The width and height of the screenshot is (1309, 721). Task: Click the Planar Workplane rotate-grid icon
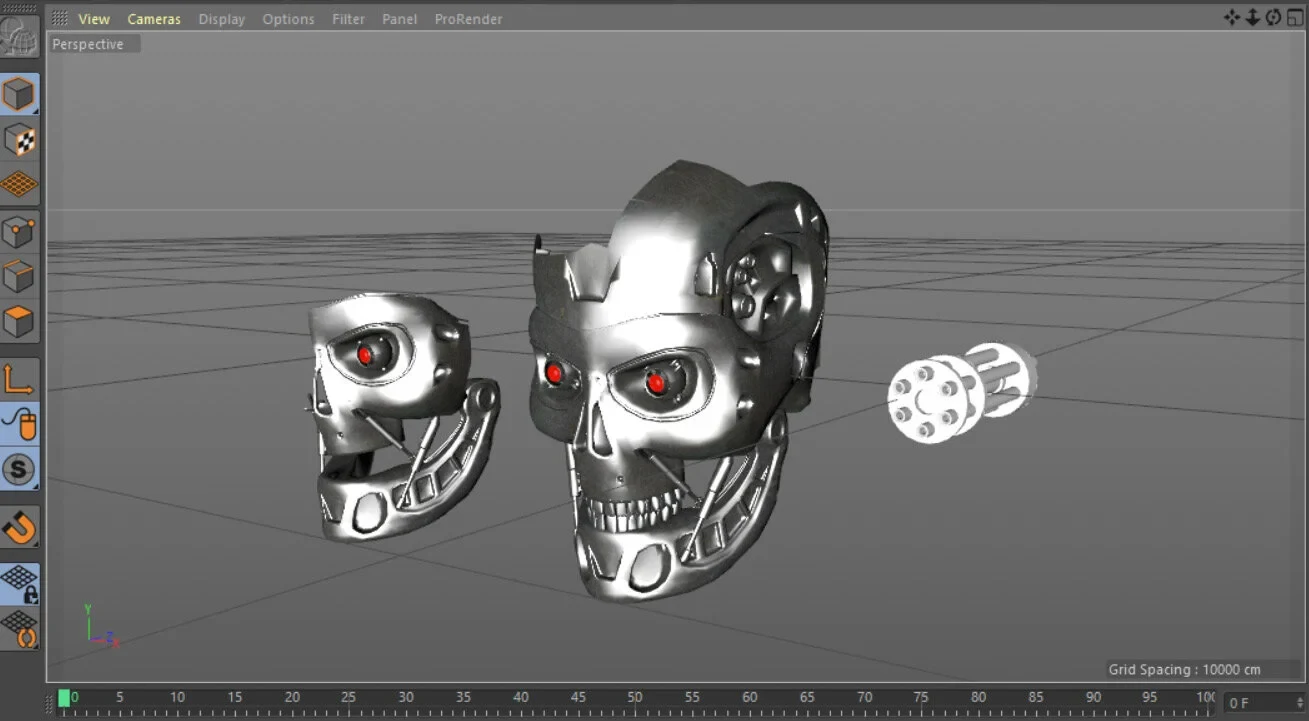pos(19,629)
